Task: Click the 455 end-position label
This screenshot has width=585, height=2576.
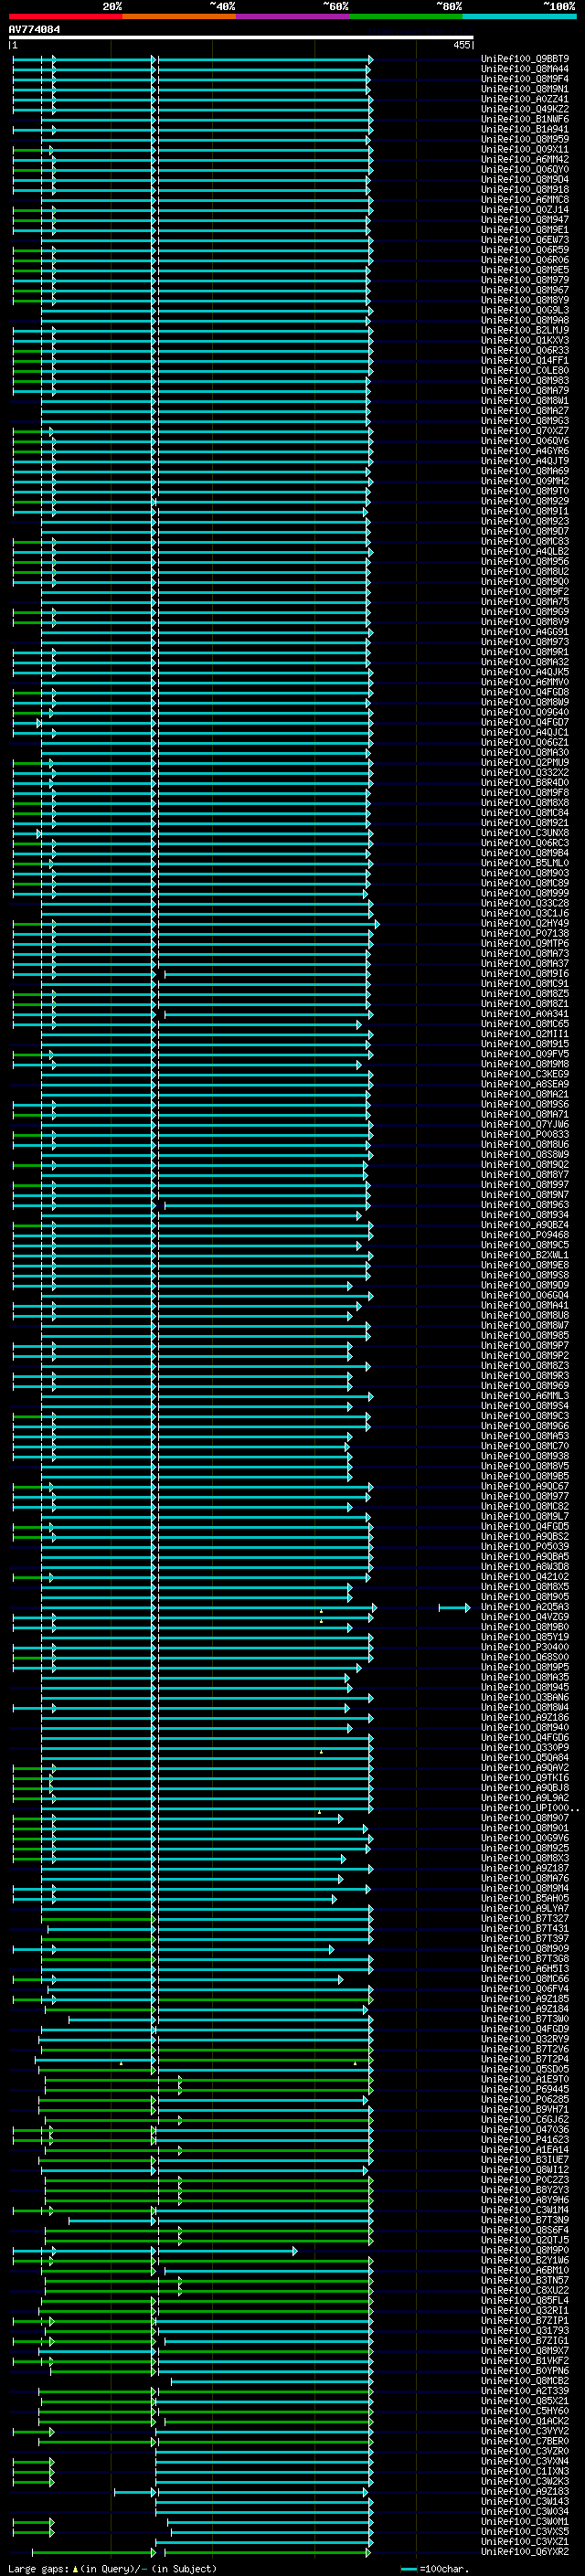Action: (461, 46)
